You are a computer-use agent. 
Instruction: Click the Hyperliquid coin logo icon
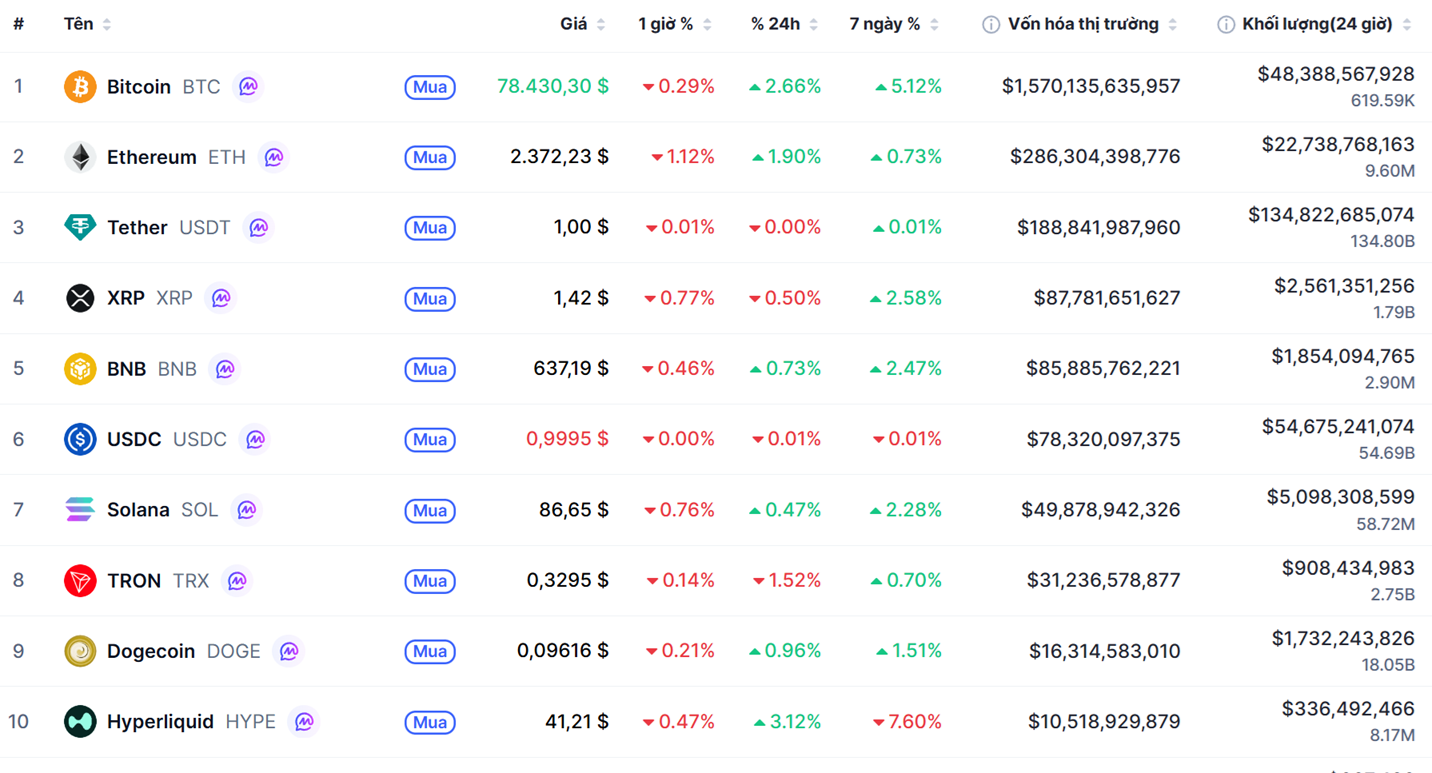(x=80, y=721)
